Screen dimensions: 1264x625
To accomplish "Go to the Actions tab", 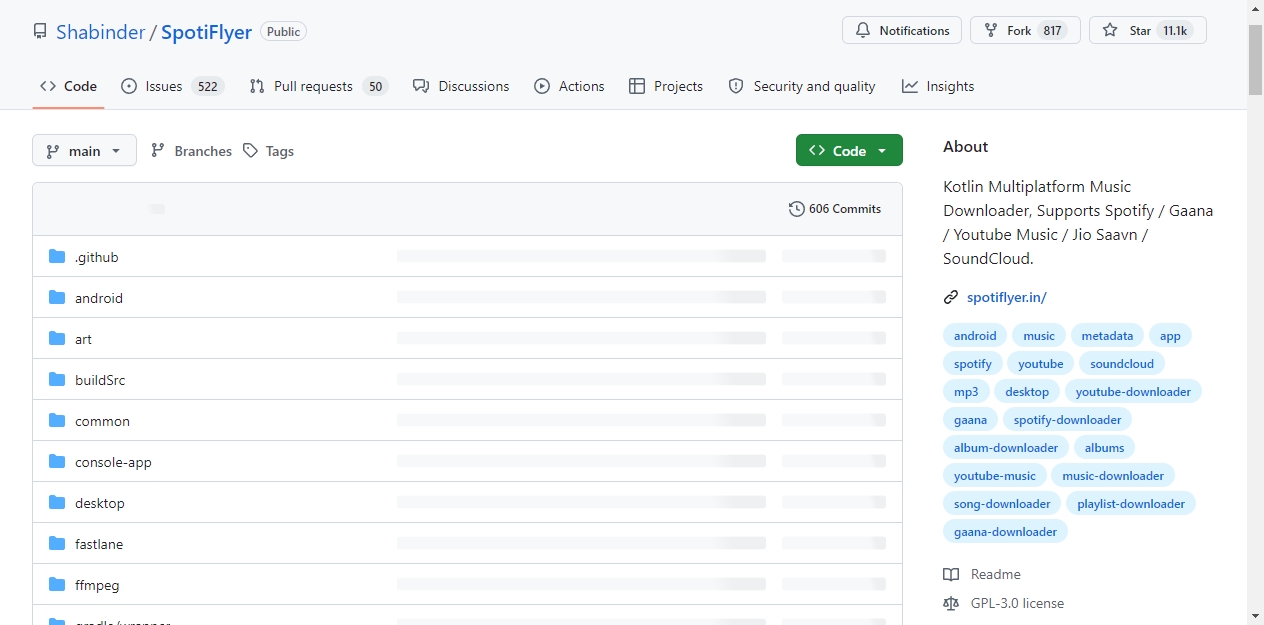I will pos(569,86).
